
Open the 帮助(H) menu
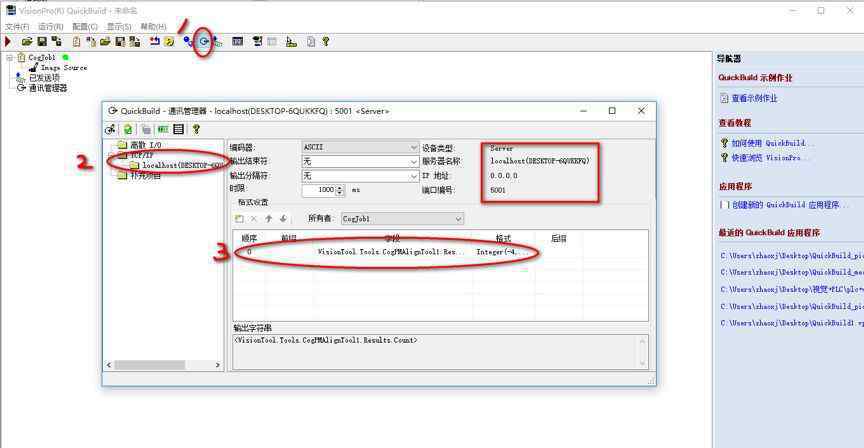(x=153, y=26)
